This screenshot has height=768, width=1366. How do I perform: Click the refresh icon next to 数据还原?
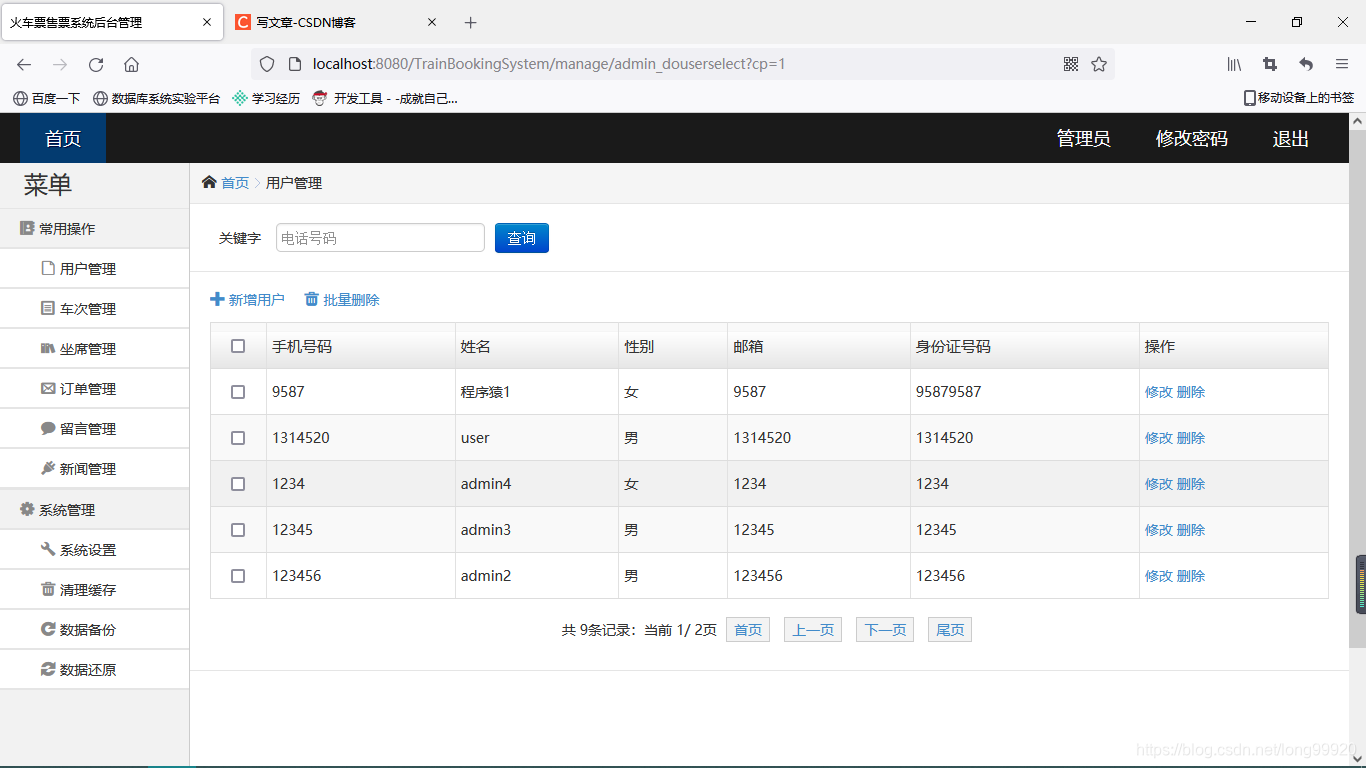pos(48,669)
